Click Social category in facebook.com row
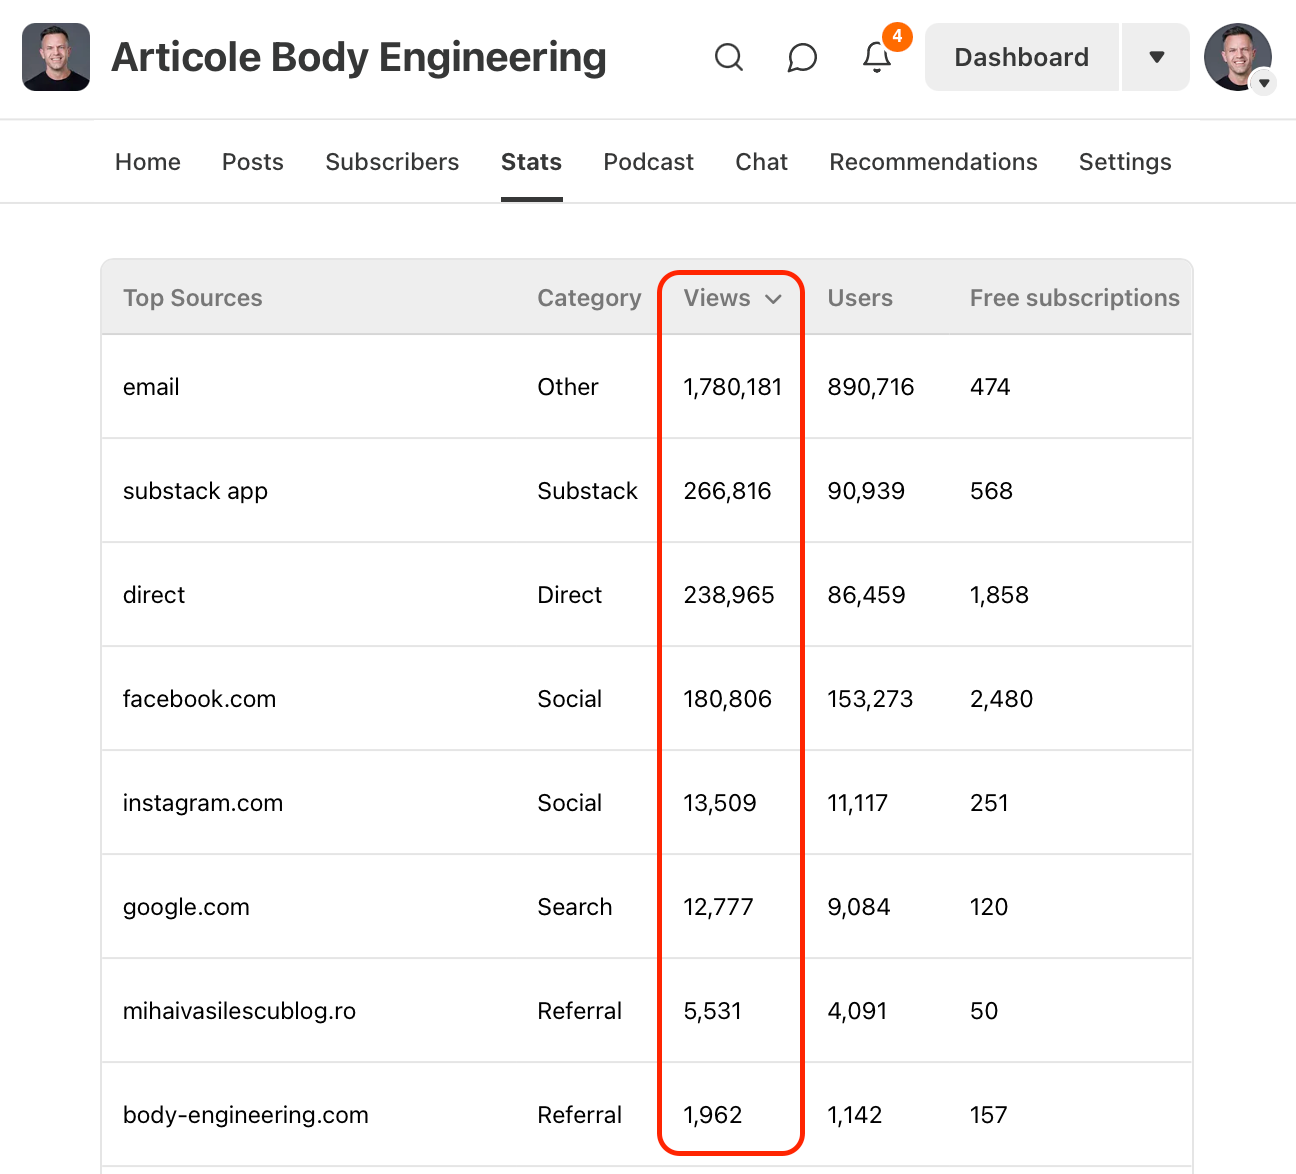This screenshot has width=1296, height=1174. point(569,699)
